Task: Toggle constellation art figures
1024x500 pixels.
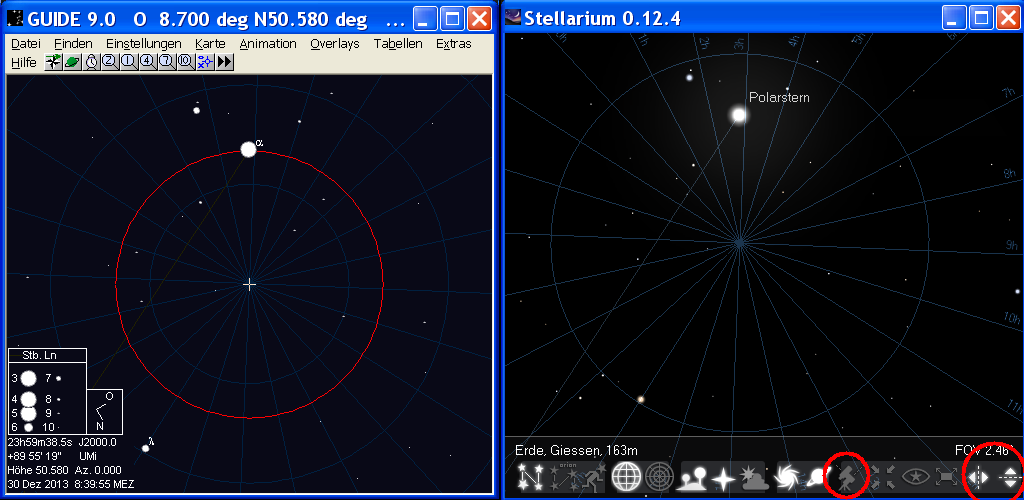Action: (594, 477)
